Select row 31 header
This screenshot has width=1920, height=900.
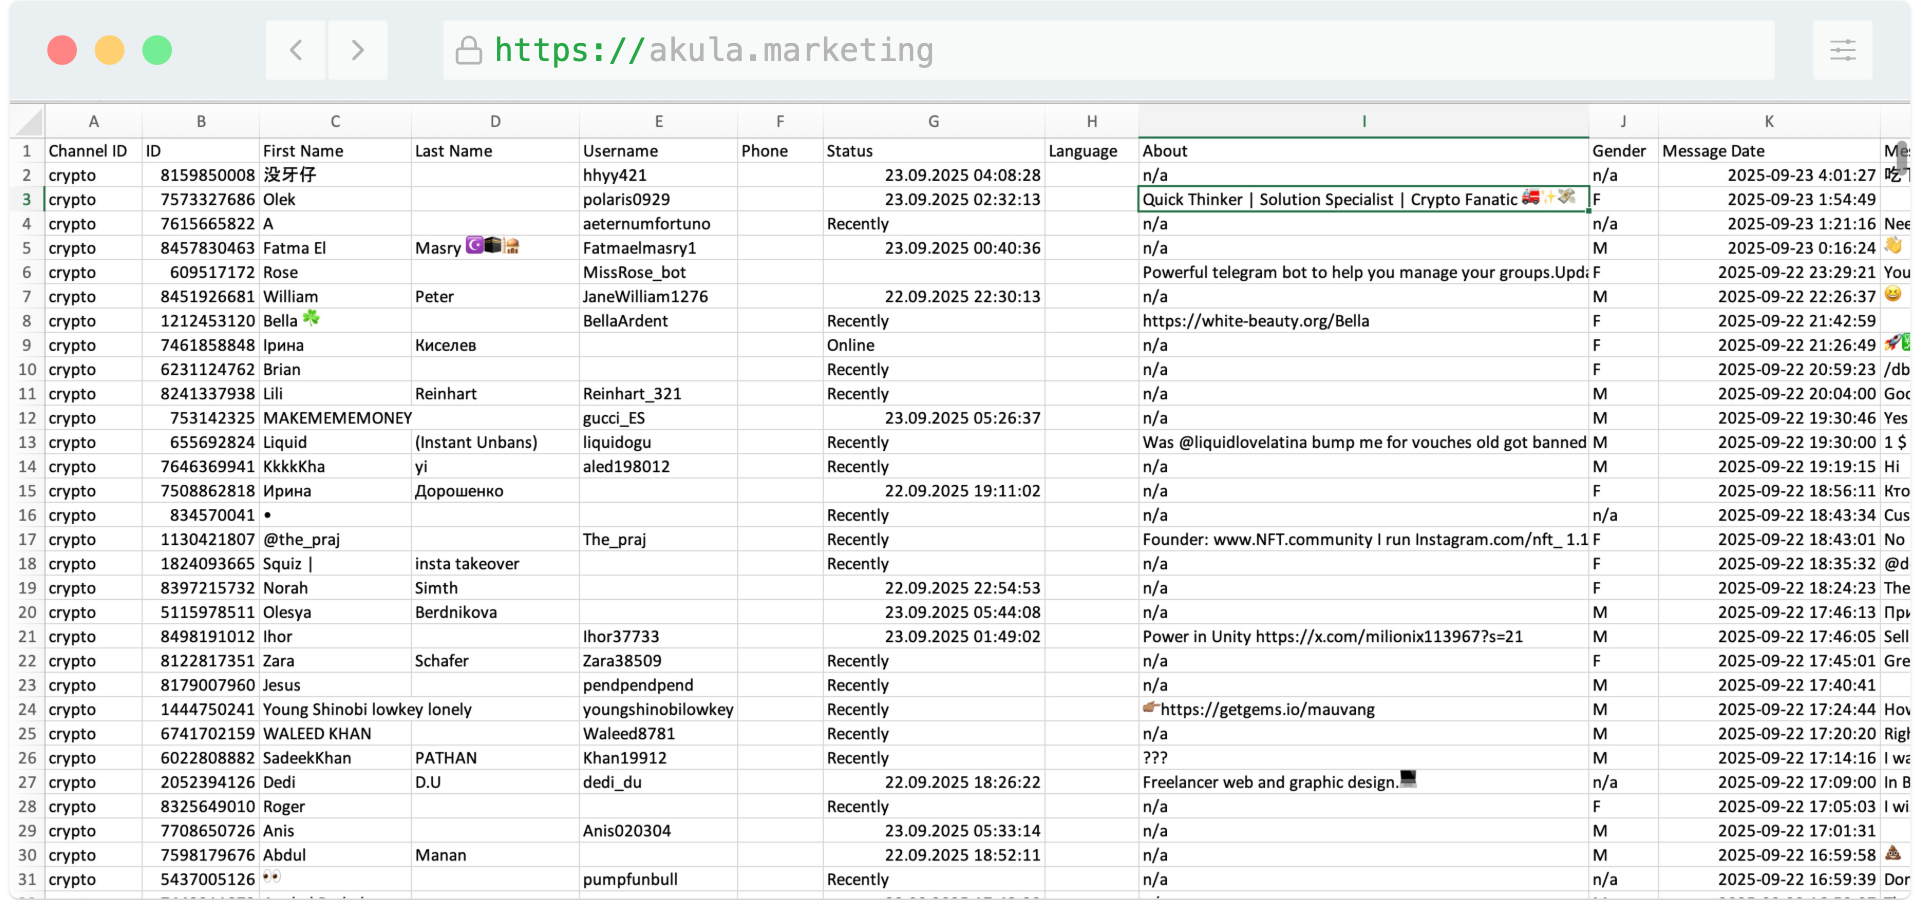(27, 879)
